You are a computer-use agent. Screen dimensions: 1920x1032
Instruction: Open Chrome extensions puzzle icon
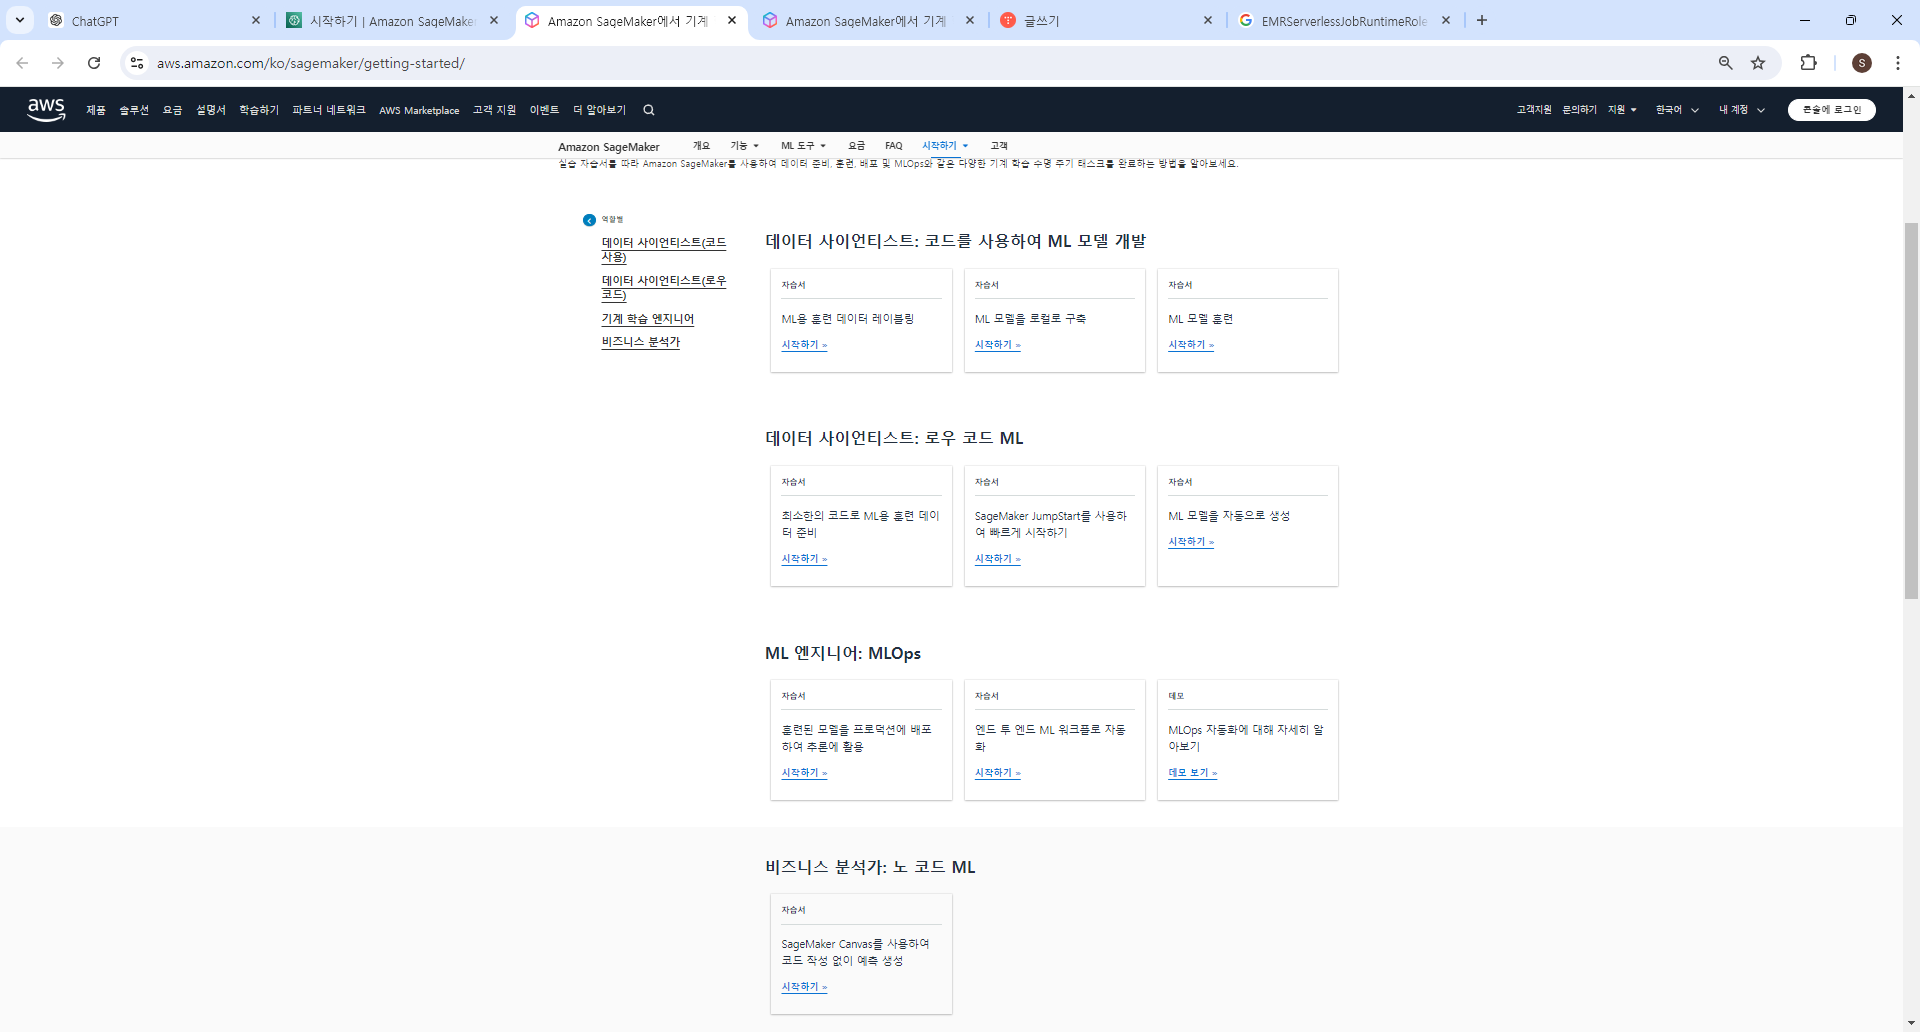1808,63
